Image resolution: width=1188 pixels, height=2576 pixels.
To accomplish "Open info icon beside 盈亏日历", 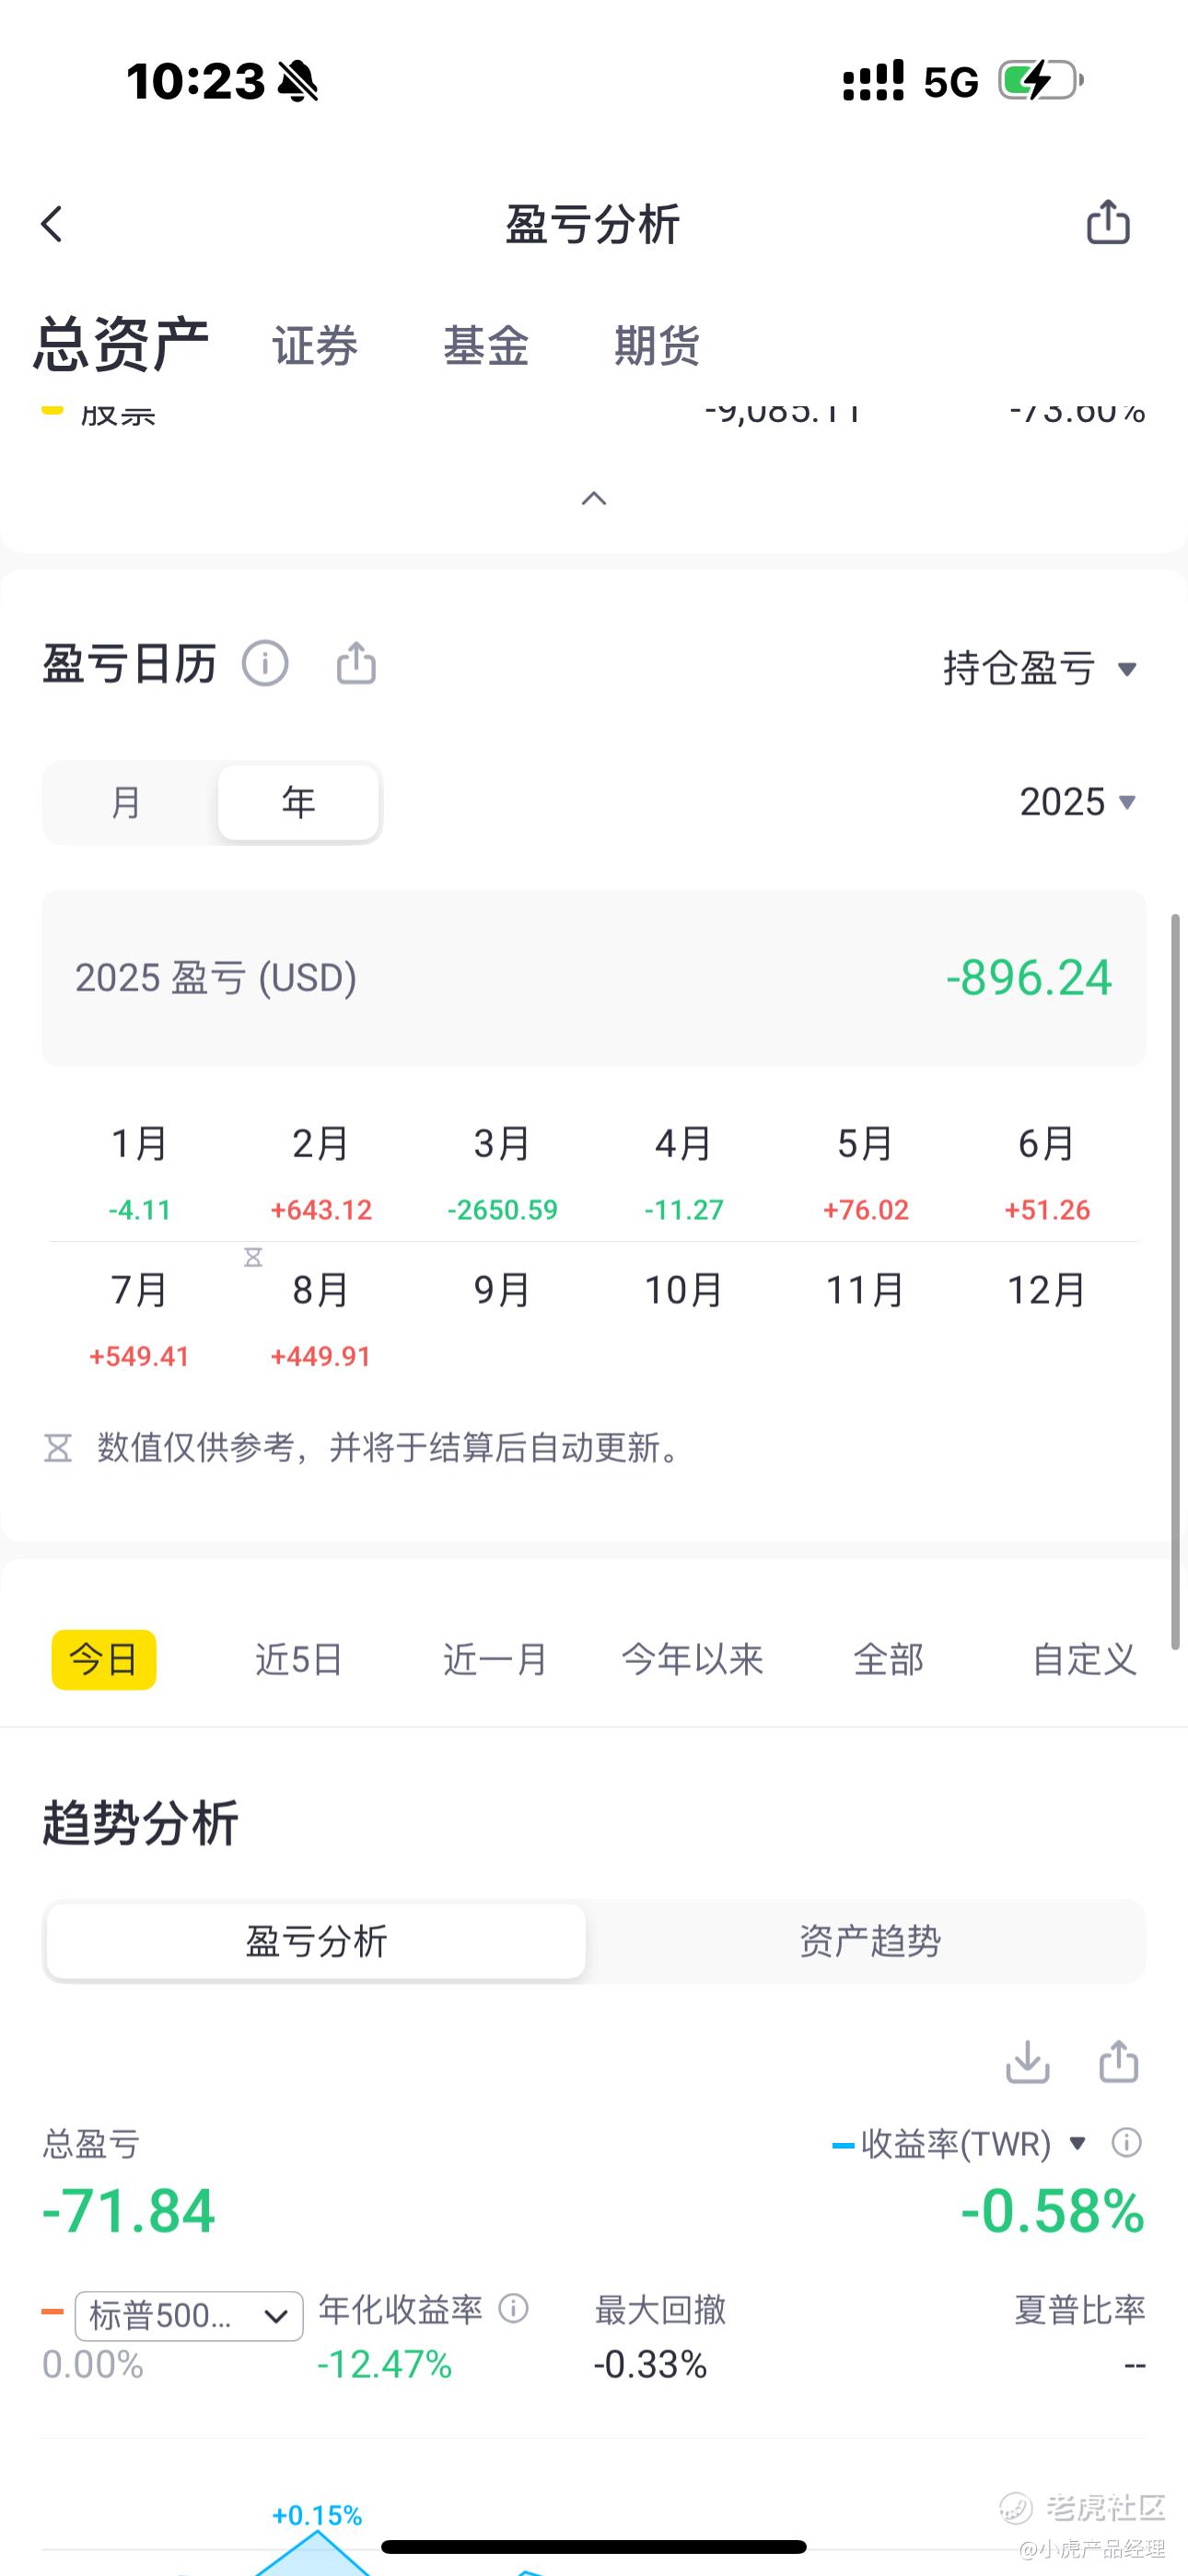I will (x=265, y=663).
